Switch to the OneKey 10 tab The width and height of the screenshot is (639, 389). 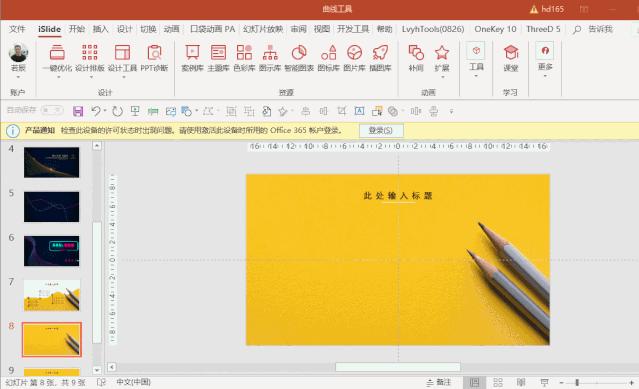click(x=495, y=29)
